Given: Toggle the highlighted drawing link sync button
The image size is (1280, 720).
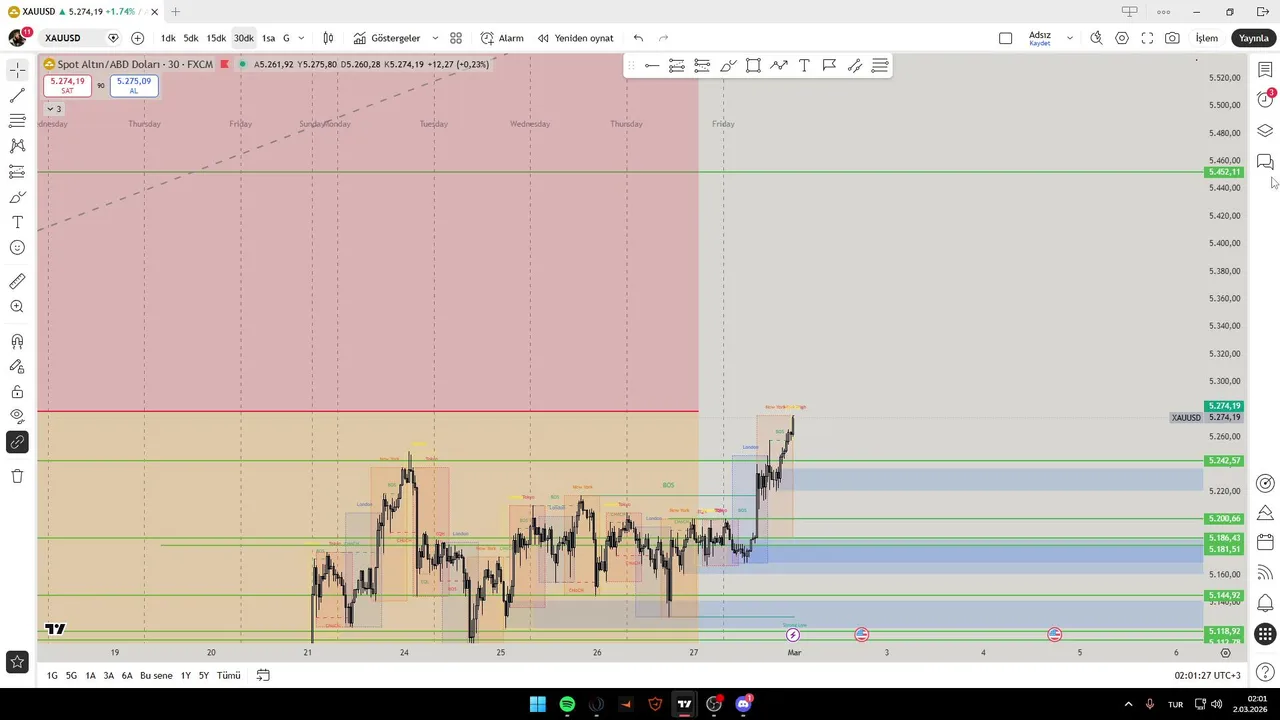Looking at the screenshot, I should (x=17, y=442).
